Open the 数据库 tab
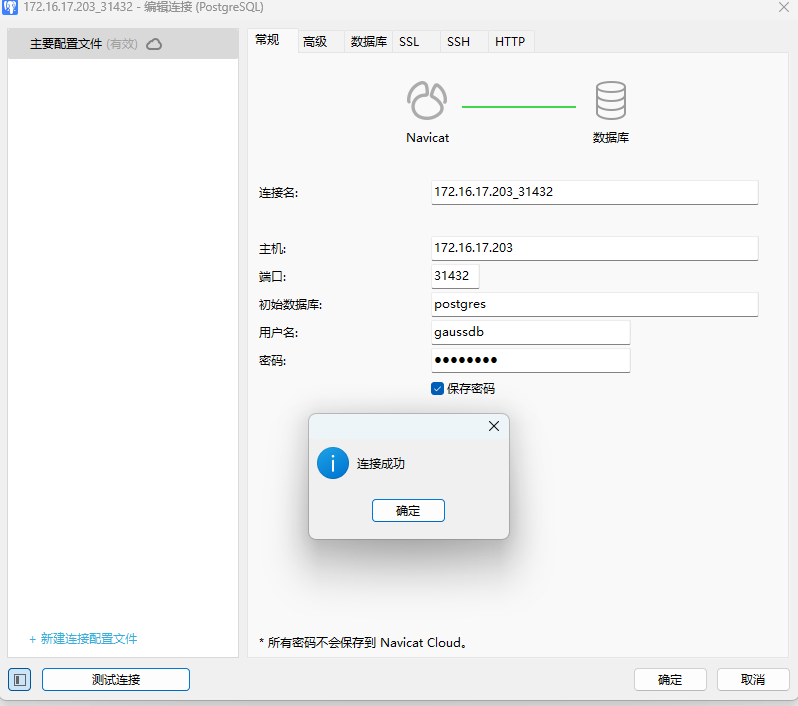This screenshot has width=798, height=706. 369,42
